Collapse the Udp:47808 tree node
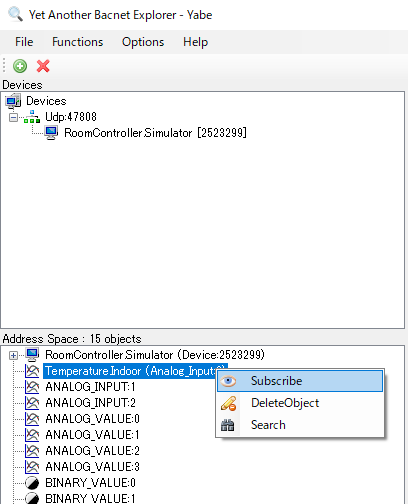Screen dimensions: 408x504 pyautogui.click(x=13, y=117)
